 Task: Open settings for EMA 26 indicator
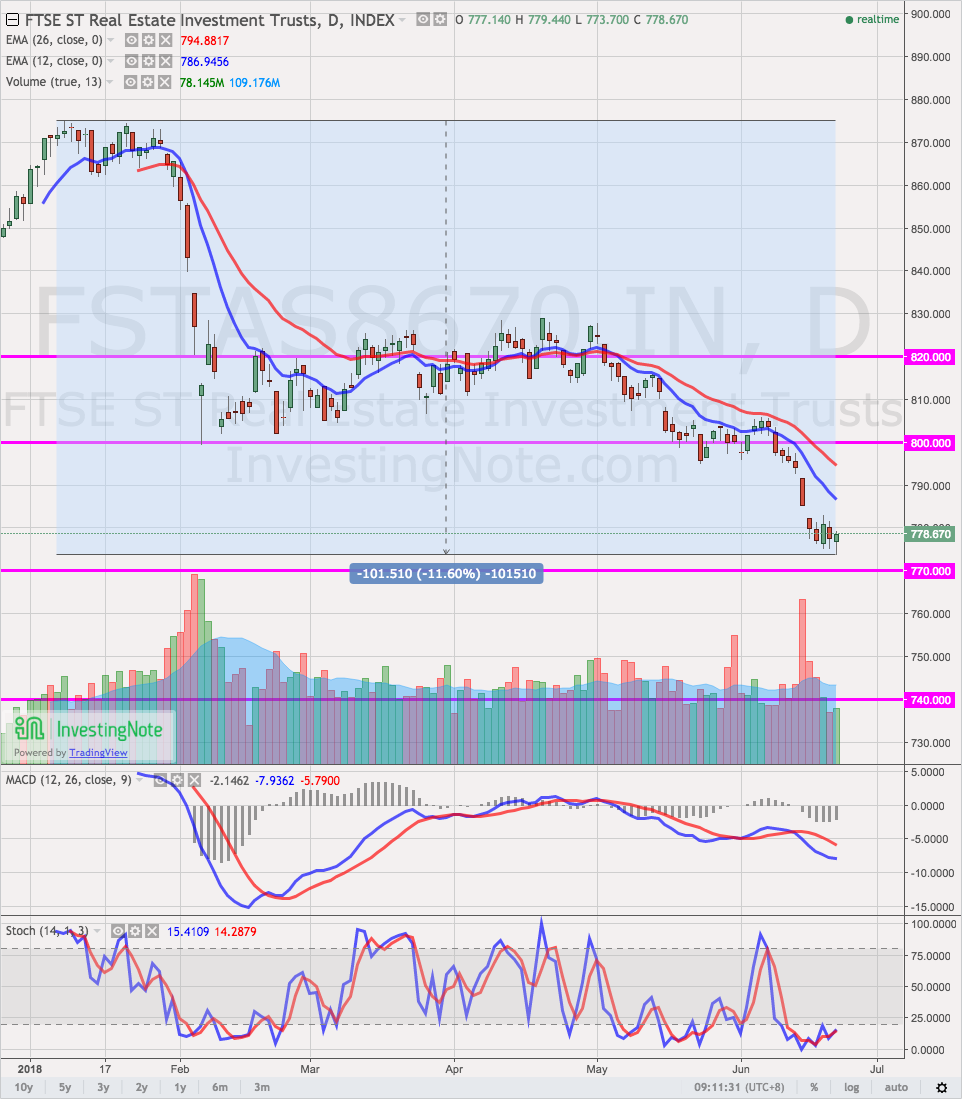pos(148,40)
